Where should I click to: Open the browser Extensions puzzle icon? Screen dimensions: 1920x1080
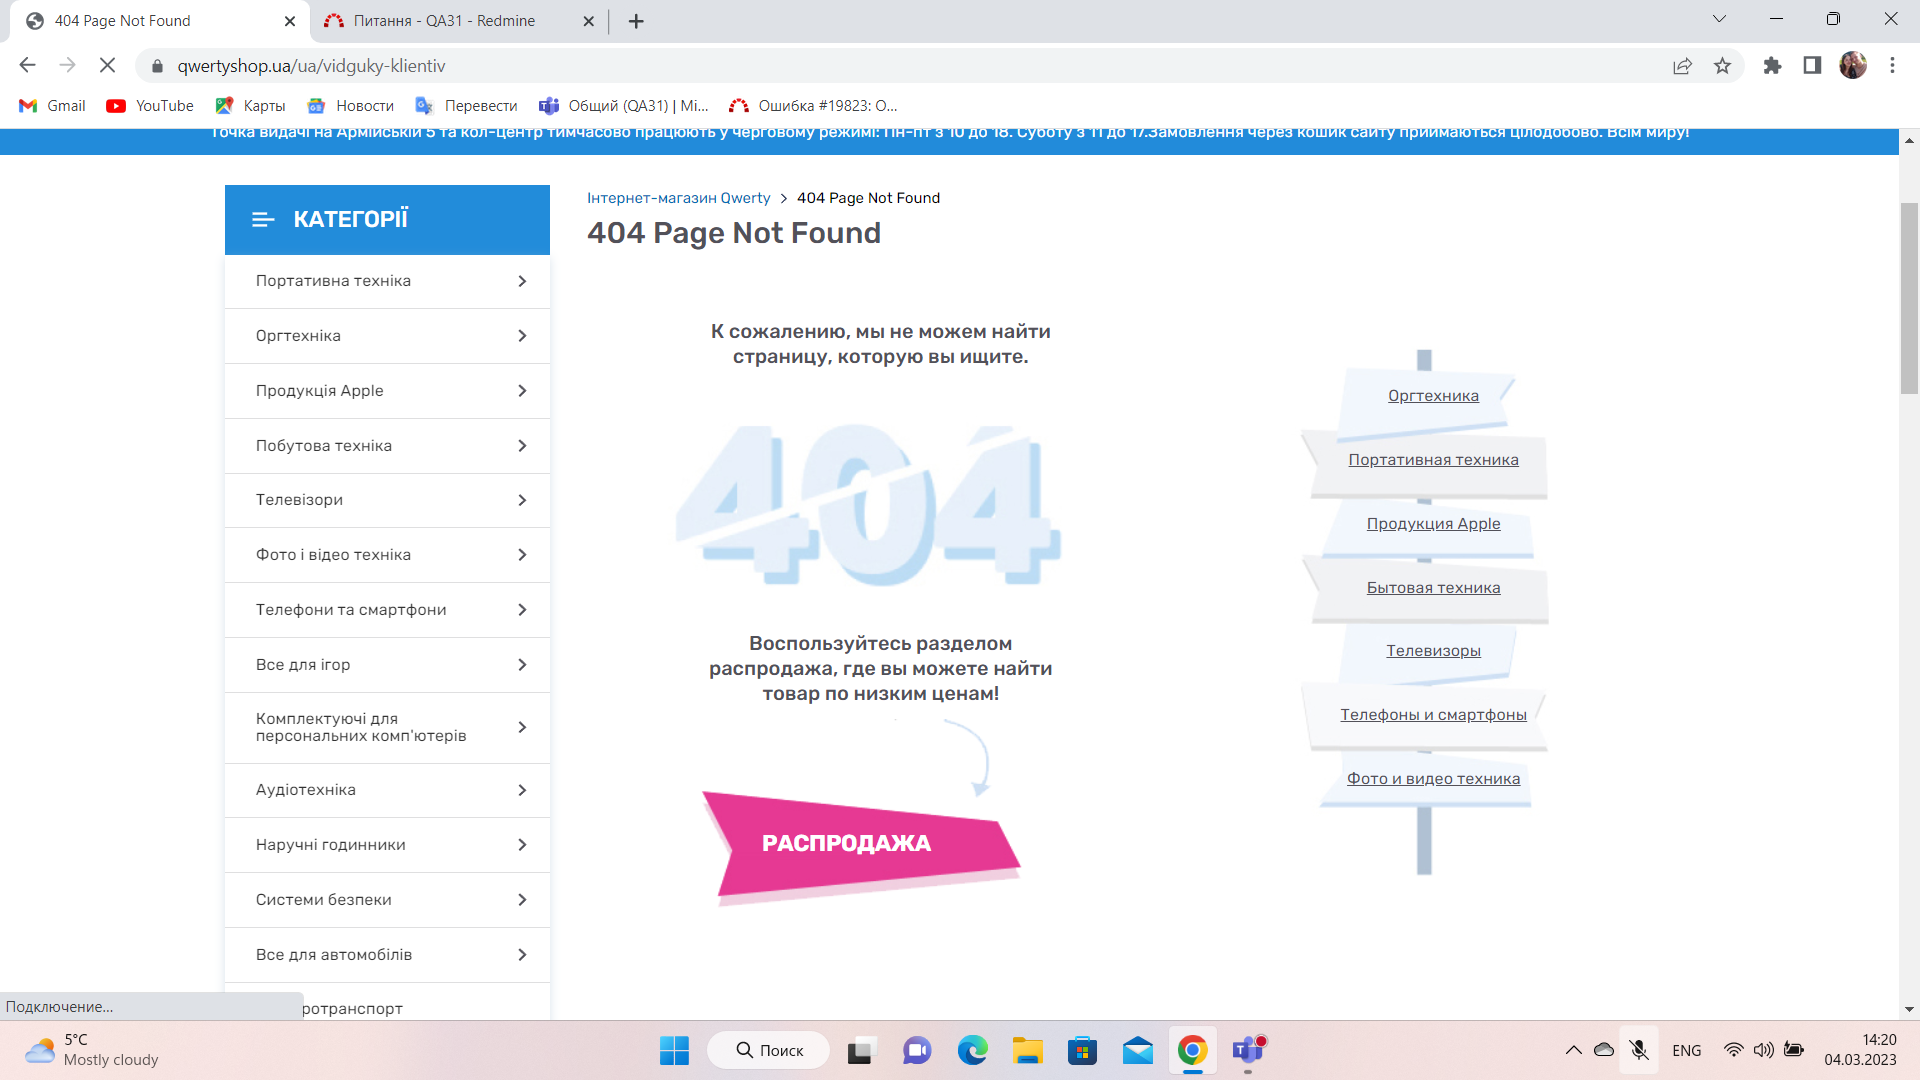(1772, 66)
